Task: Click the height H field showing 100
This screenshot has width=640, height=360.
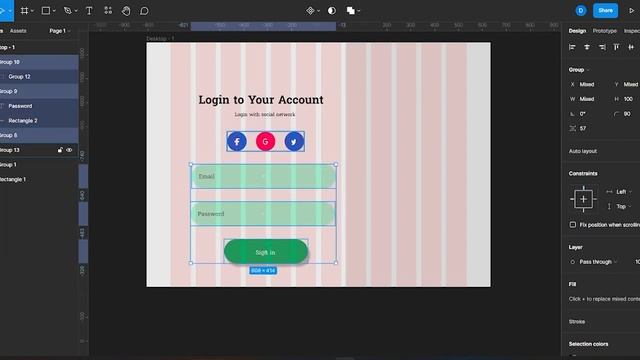Action: (627, 99)
